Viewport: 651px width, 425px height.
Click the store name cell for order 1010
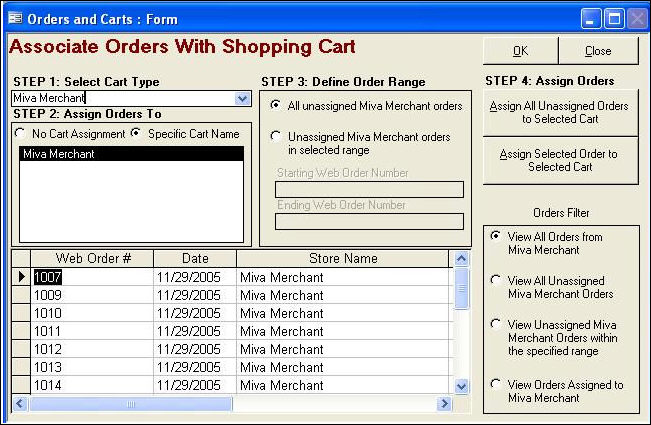[343, 313]
